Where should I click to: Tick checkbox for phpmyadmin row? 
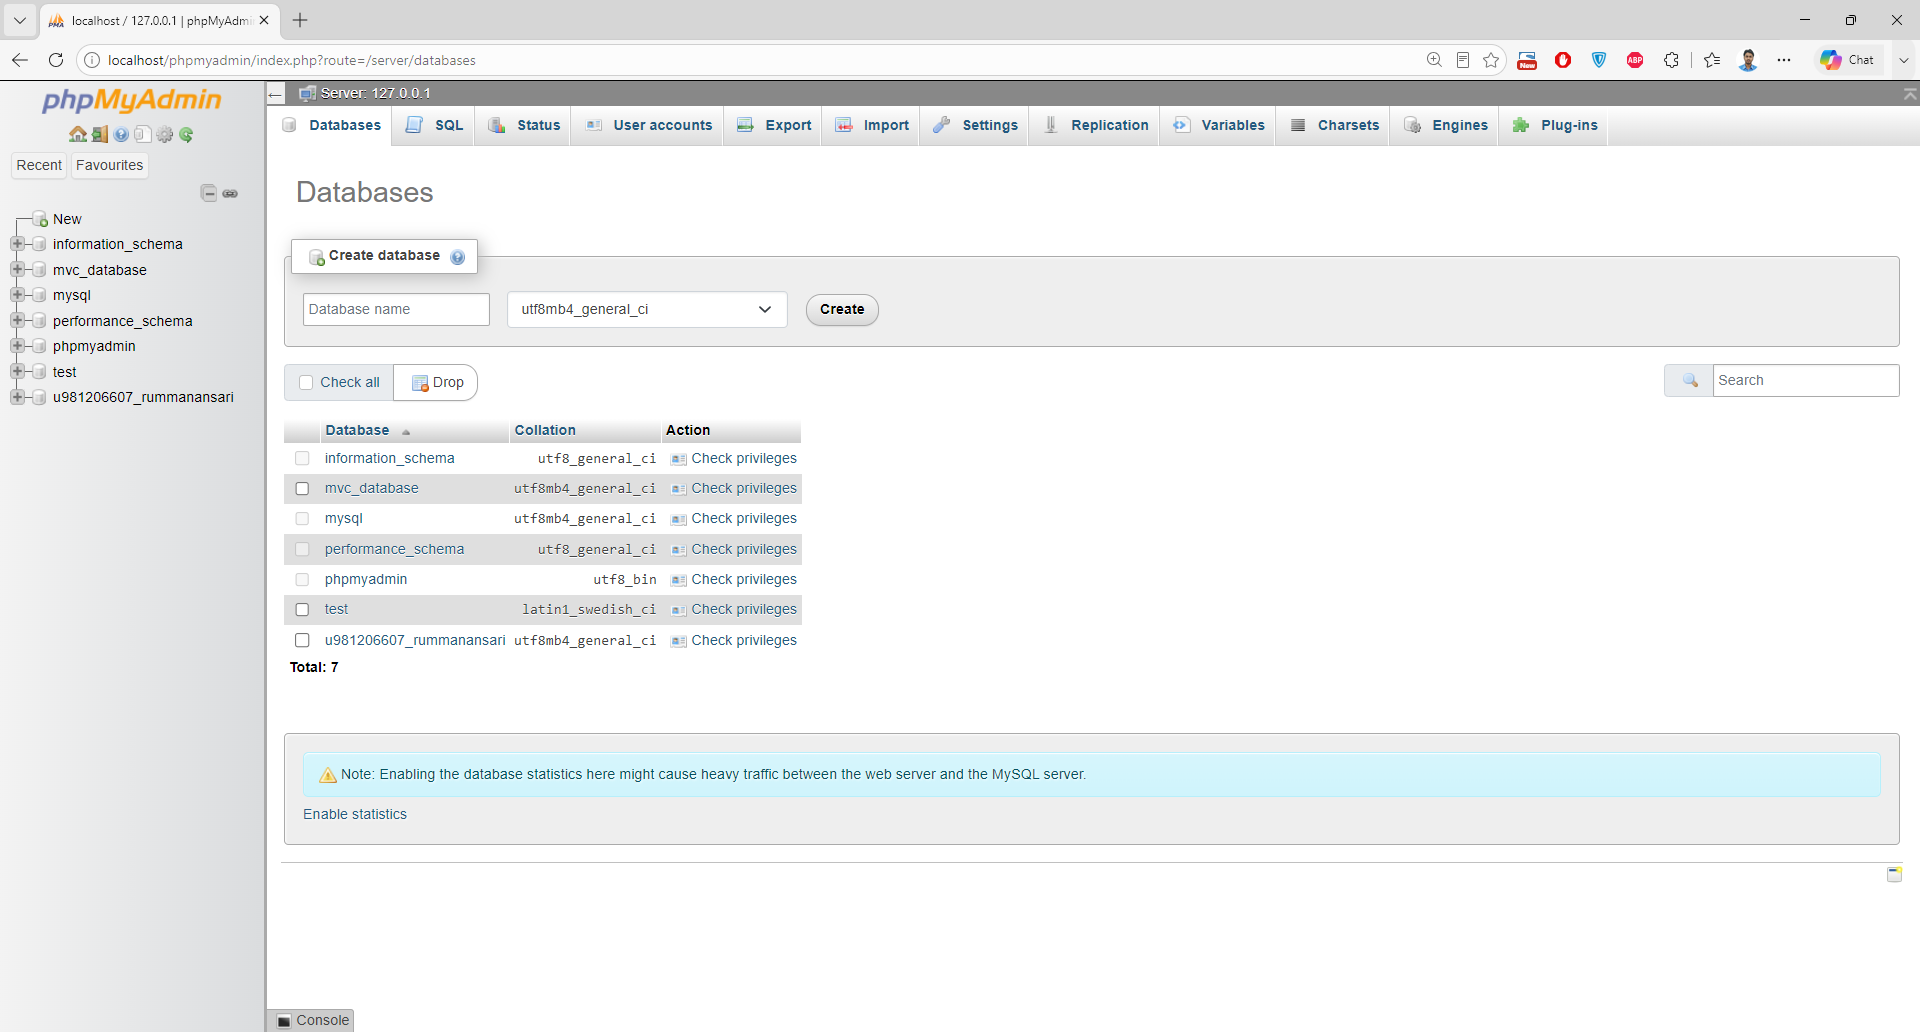pos(302,580)
